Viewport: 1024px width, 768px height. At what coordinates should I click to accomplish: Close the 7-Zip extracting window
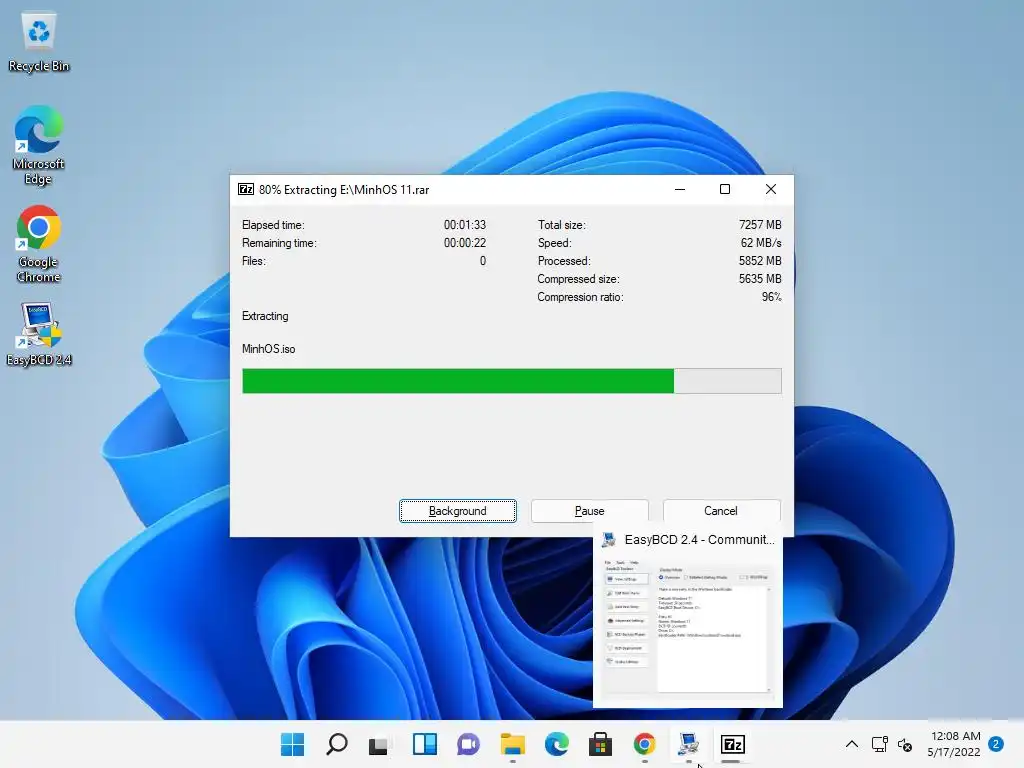[x=771, y=189]
